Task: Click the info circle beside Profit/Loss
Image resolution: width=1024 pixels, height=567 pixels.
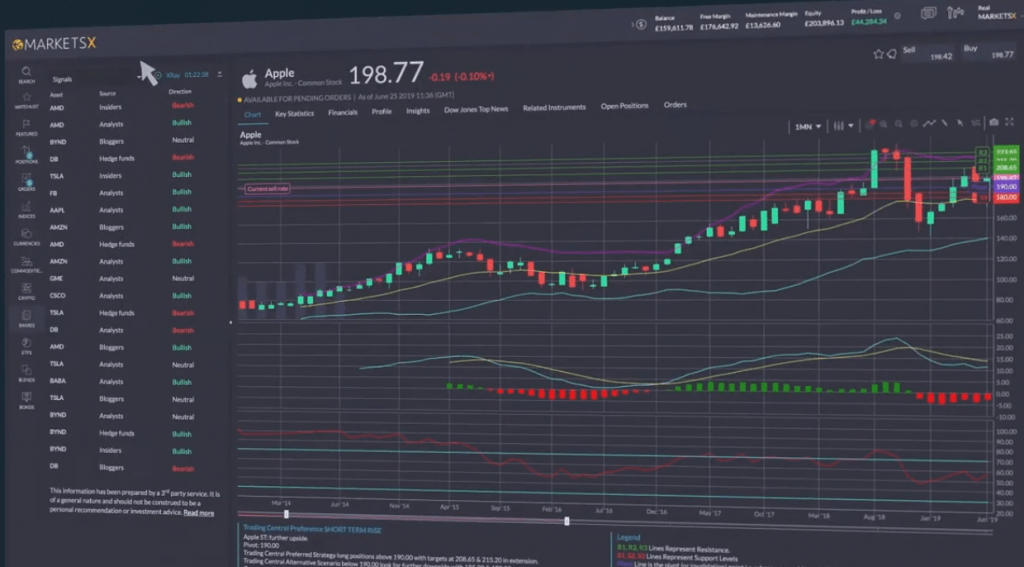Action: pyautogui.click(x=897, y=16)
